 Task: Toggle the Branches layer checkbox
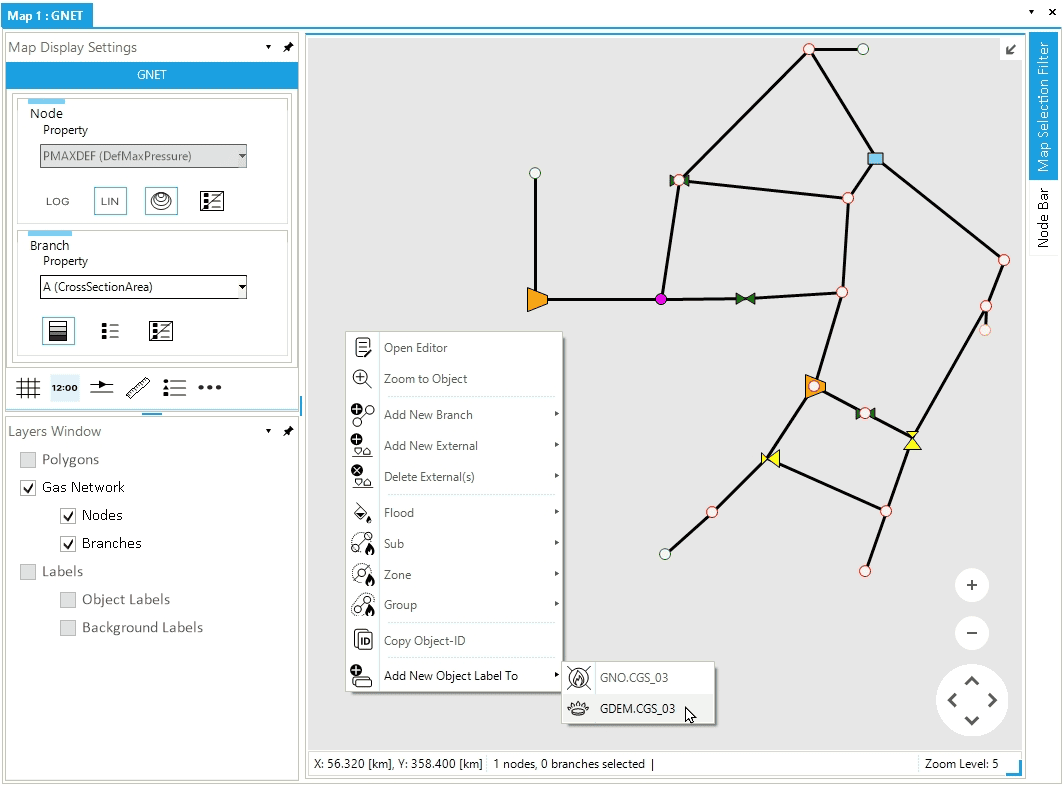coord(68,544)
